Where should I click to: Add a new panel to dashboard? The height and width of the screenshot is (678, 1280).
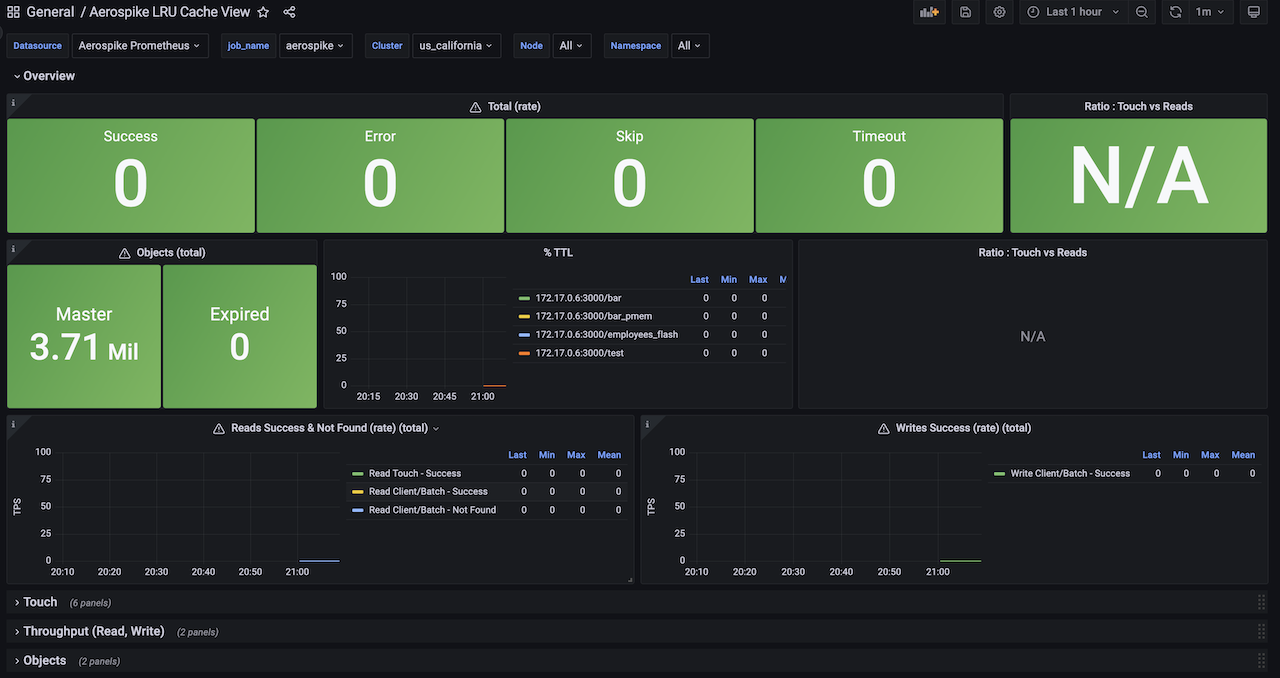click(x=930, y=12)
